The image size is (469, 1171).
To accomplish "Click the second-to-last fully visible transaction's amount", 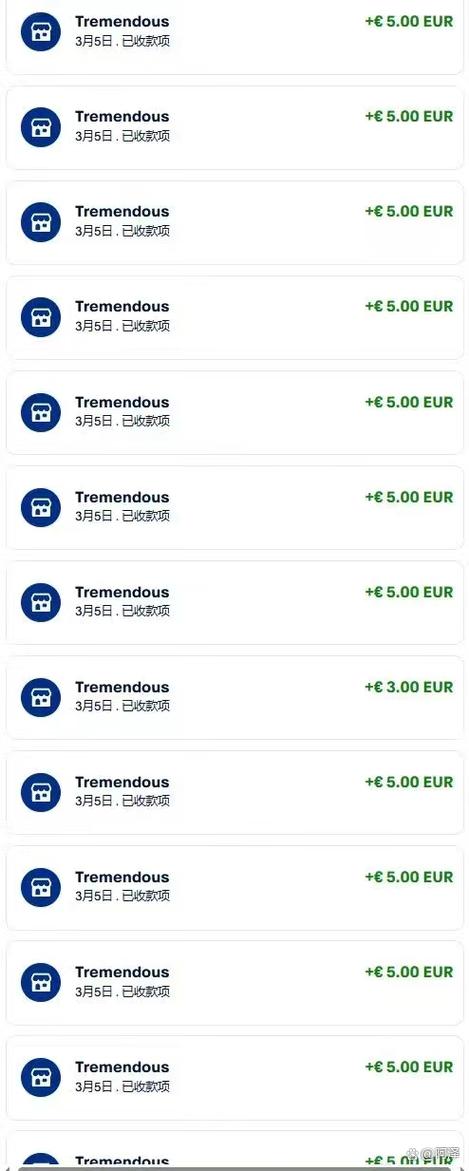I will tap(409, 972).
